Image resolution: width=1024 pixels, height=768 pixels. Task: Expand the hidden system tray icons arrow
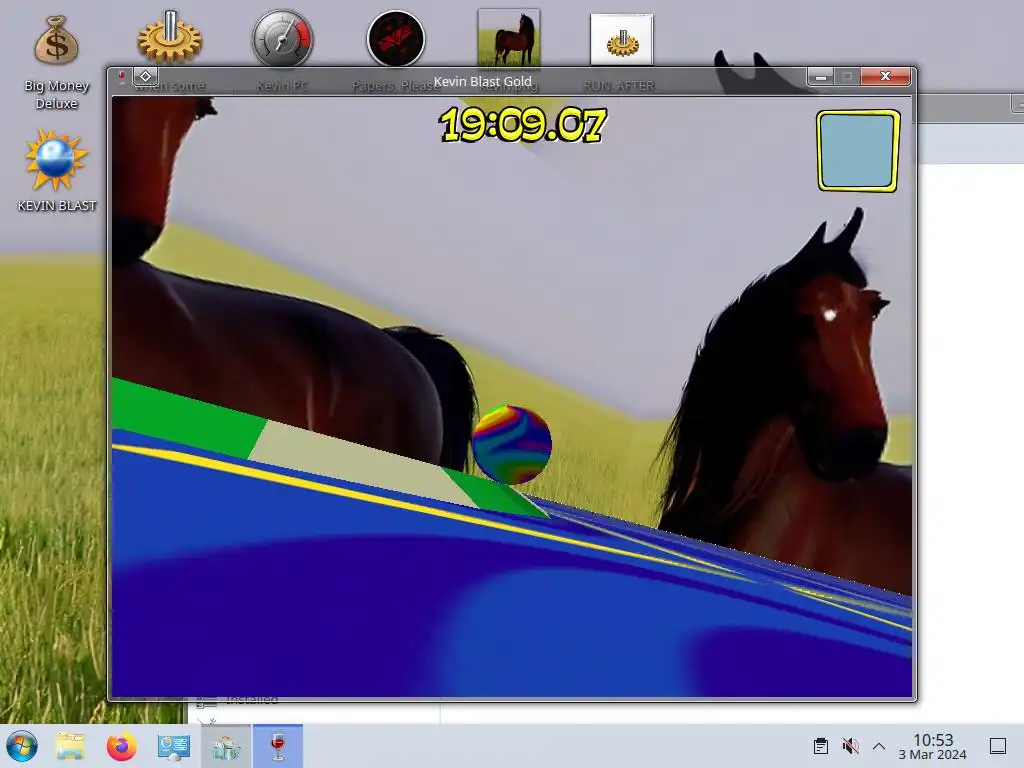coord(879,746)
